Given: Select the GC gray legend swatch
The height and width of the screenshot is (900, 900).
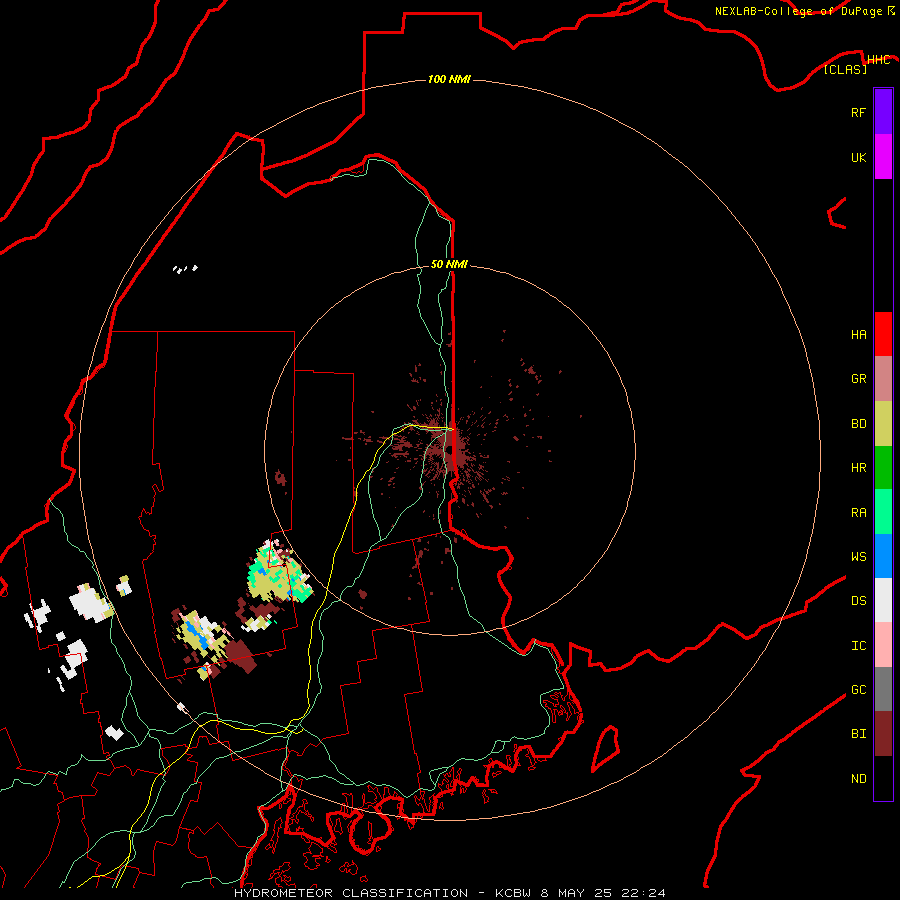Looking at the screenshot, I should coord(883,689).
